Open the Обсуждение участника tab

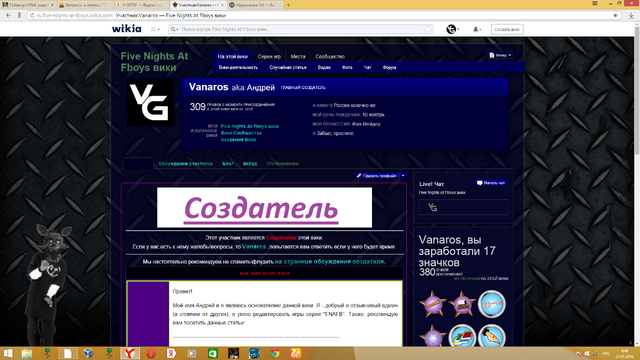[x=186, y=164]
